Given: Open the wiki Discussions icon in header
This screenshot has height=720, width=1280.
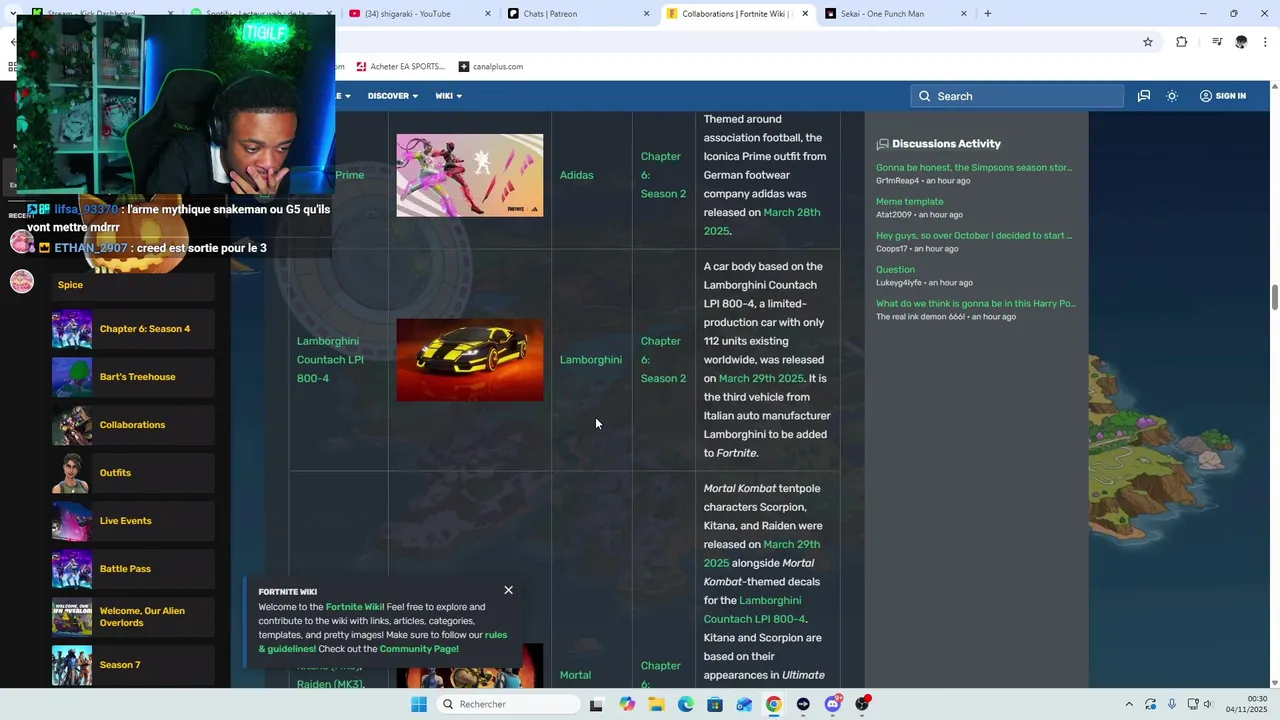Looking at the screenshot, I should coord(1144,96).
